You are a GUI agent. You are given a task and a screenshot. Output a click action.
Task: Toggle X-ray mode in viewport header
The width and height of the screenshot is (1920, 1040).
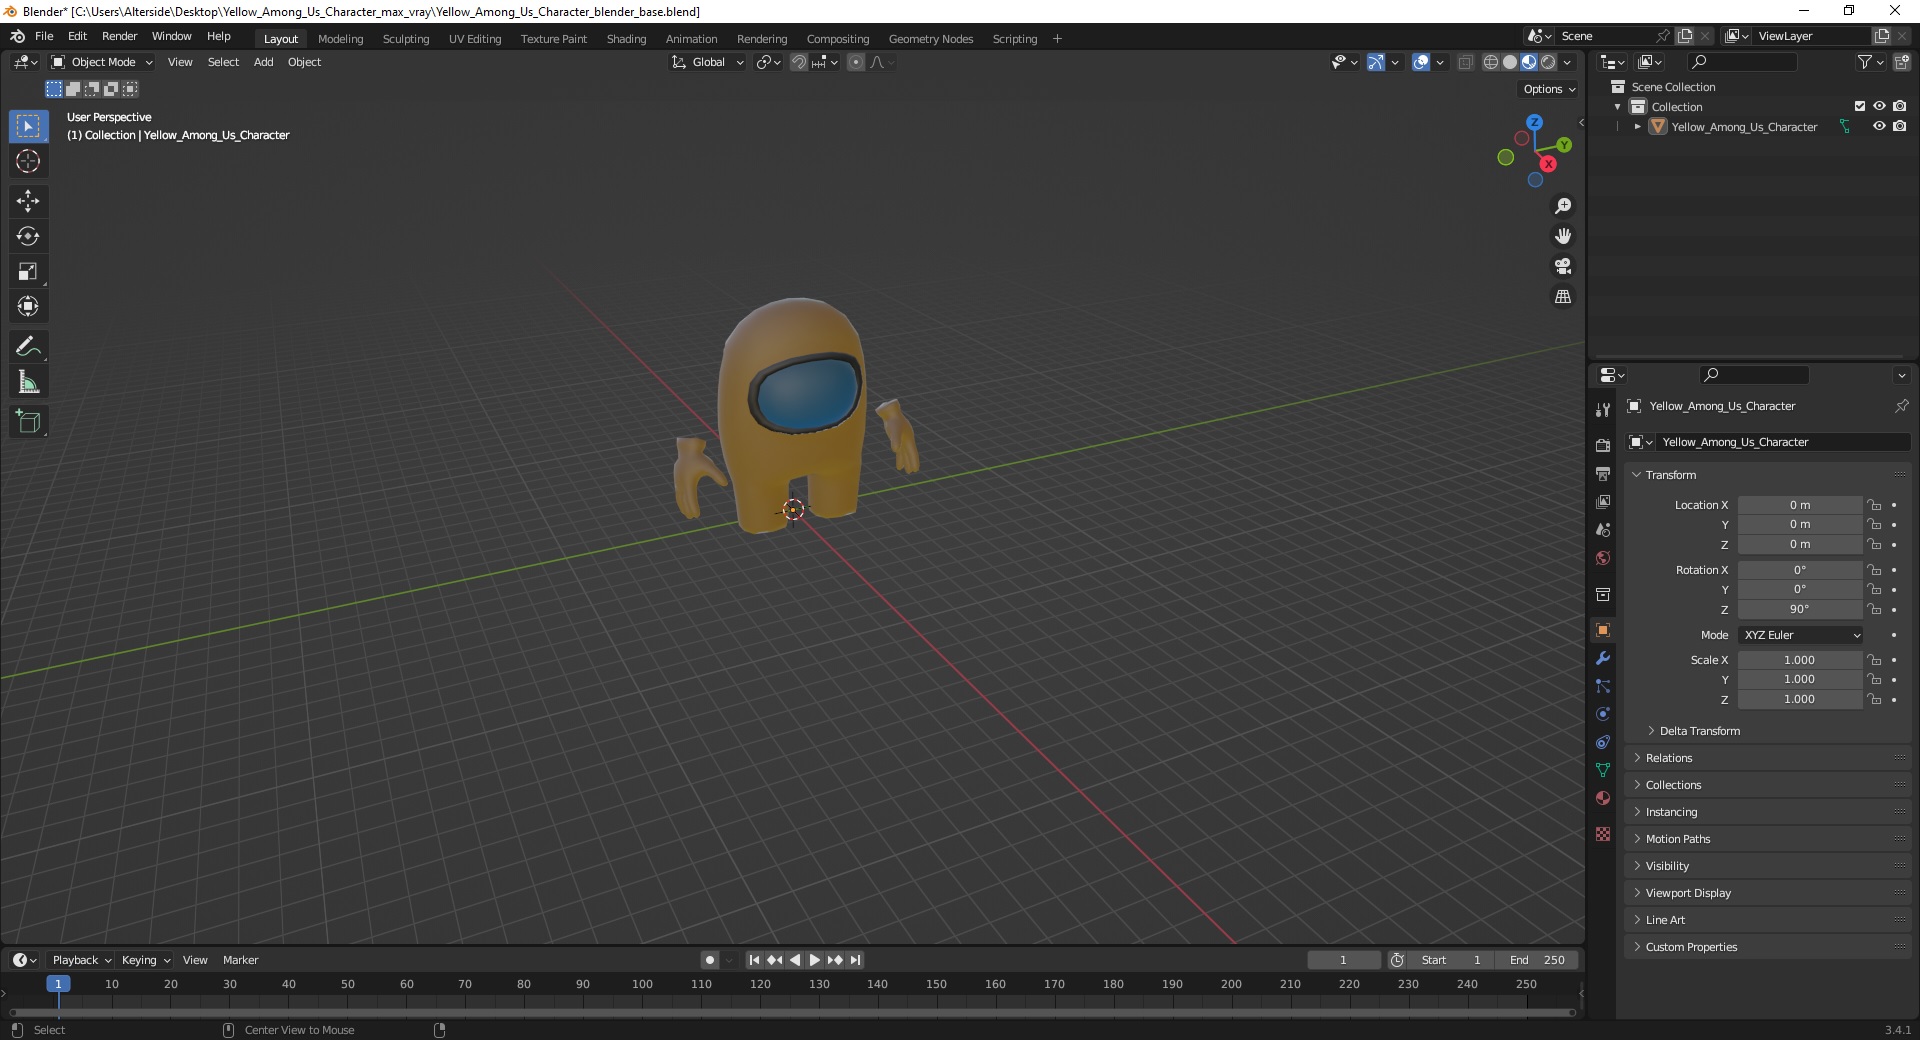(1465, 62)
